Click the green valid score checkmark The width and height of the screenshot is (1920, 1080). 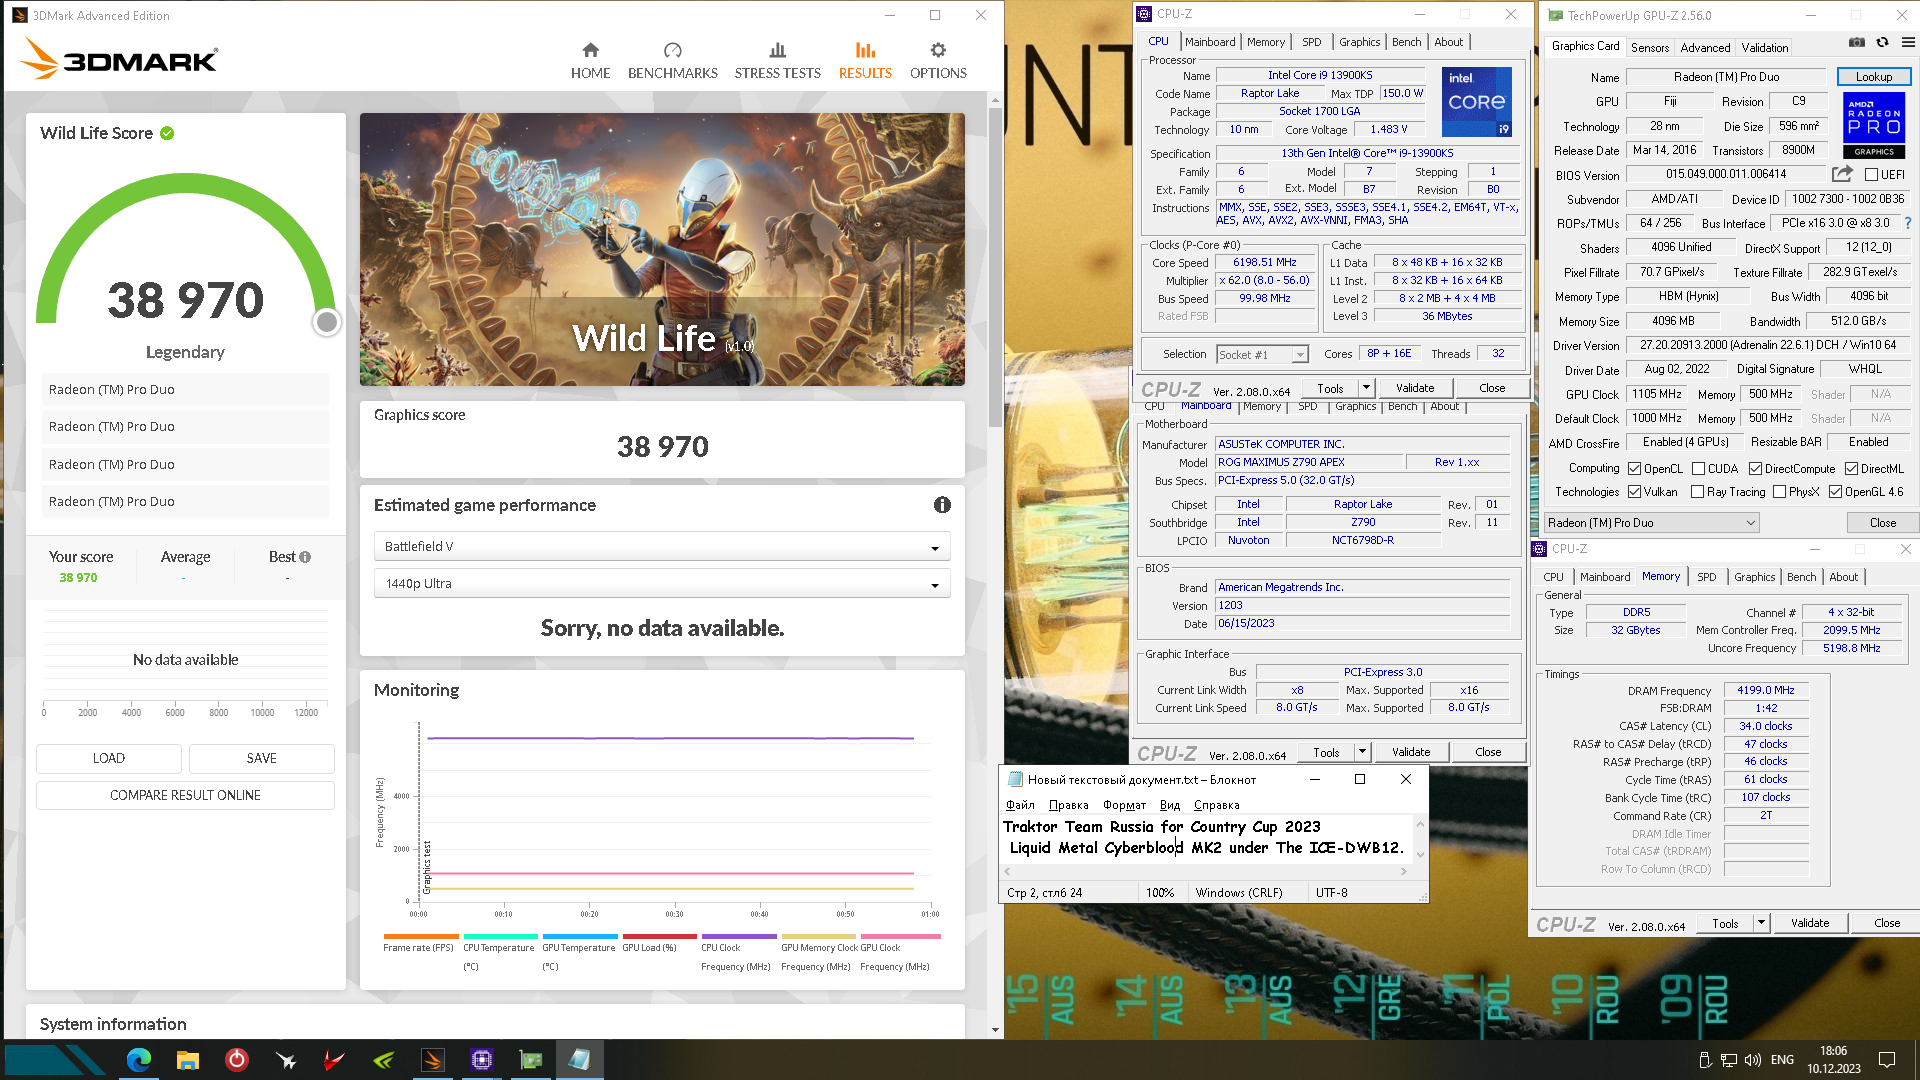pyautogui.click(x=167, y=133)
